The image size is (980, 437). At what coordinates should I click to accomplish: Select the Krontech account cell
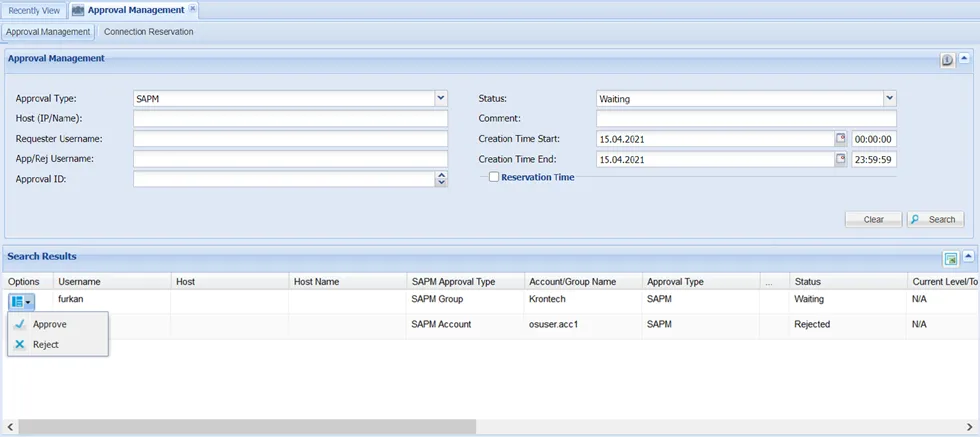click(583, 299)
